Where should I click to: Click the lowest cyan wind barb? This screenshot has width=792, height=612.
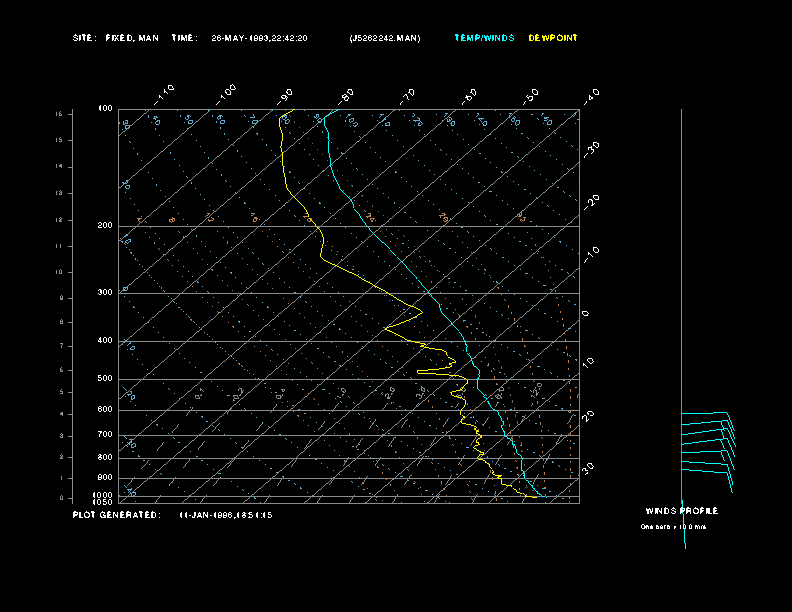(706, 468)
